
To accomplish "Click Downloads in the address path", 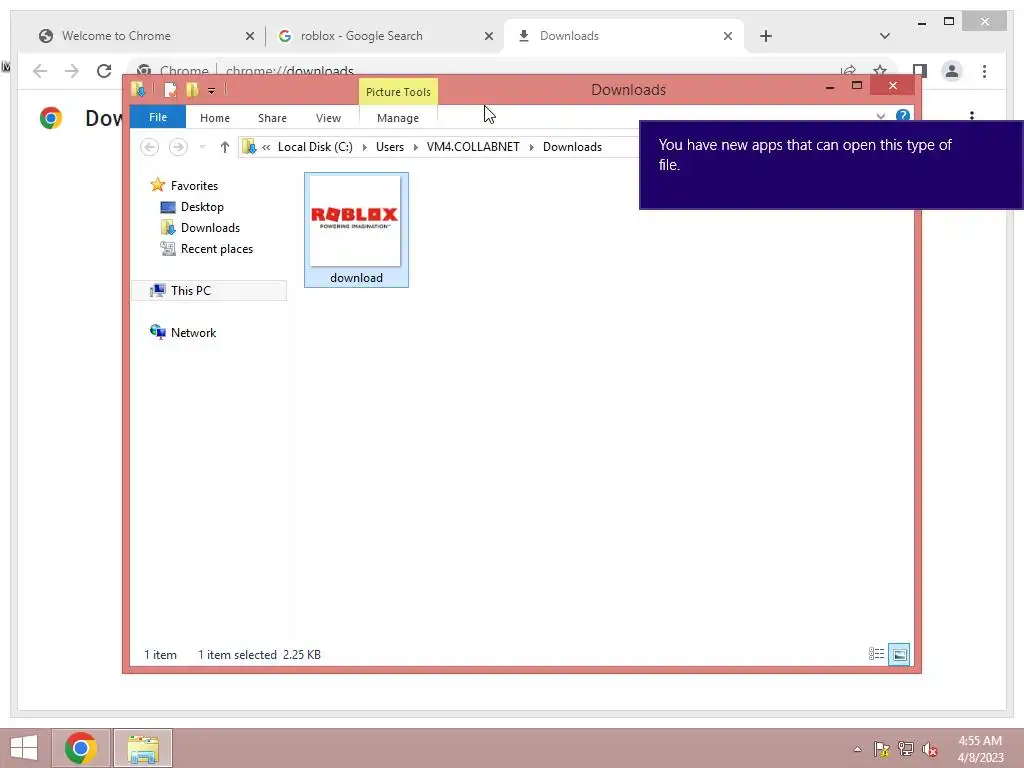I will pos(572,147).
